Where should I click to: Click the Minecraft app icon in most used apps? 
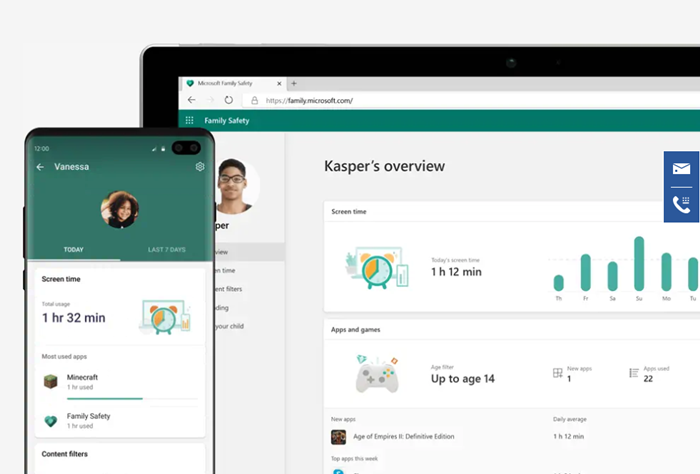click(50, 382)
